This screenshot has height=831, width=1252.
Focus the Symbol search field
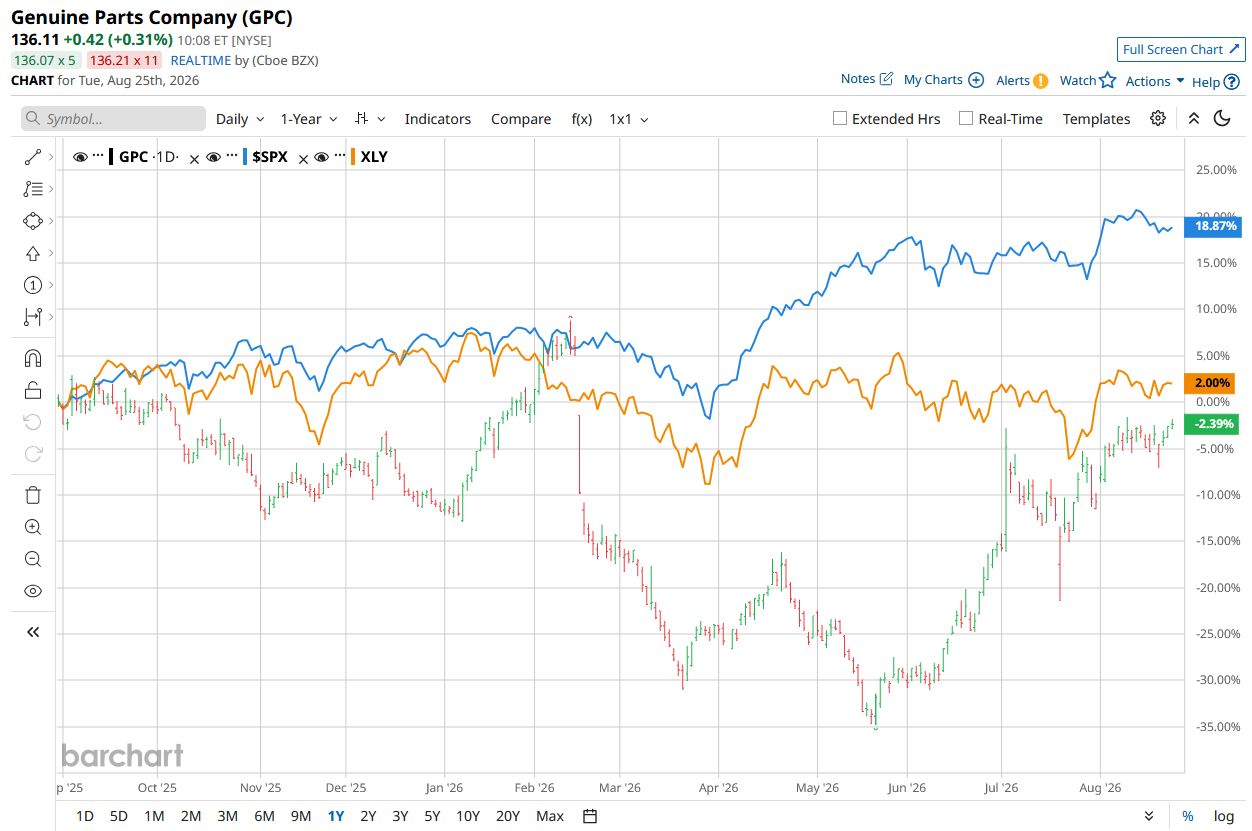tap(113, 118)
